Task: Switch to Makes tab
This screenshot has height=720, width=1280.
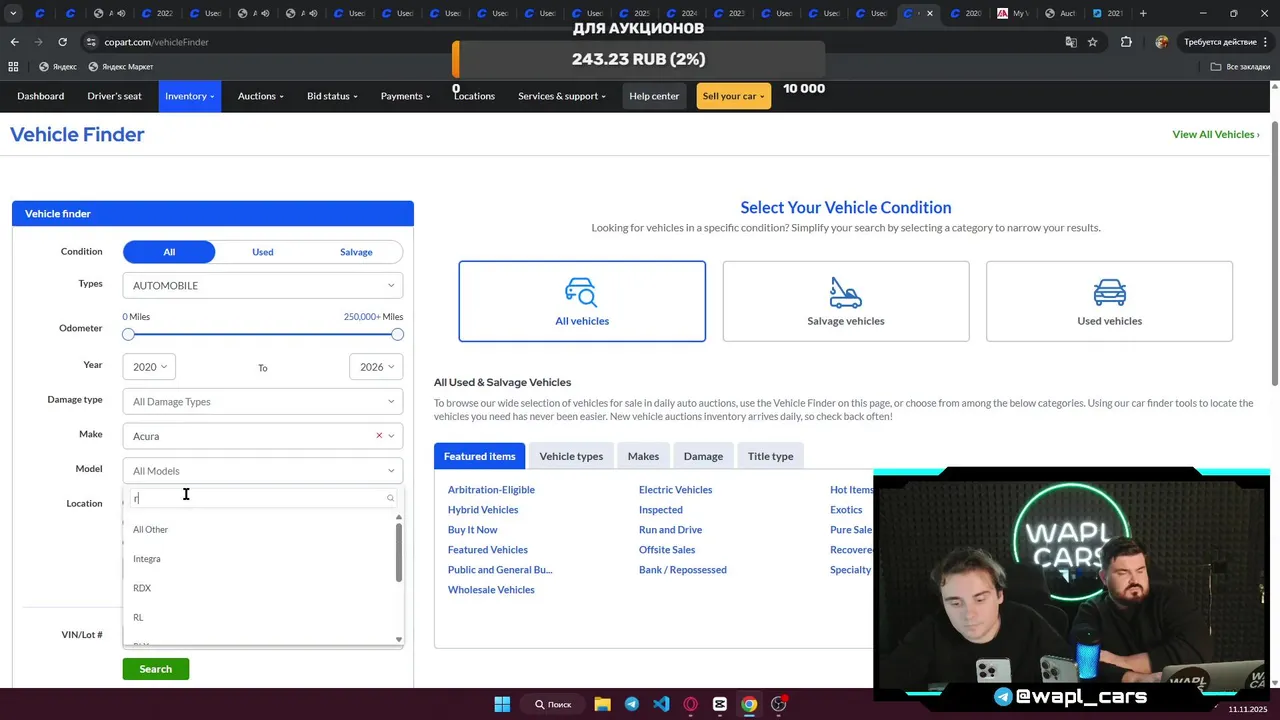Action: (x=643, y=456)
